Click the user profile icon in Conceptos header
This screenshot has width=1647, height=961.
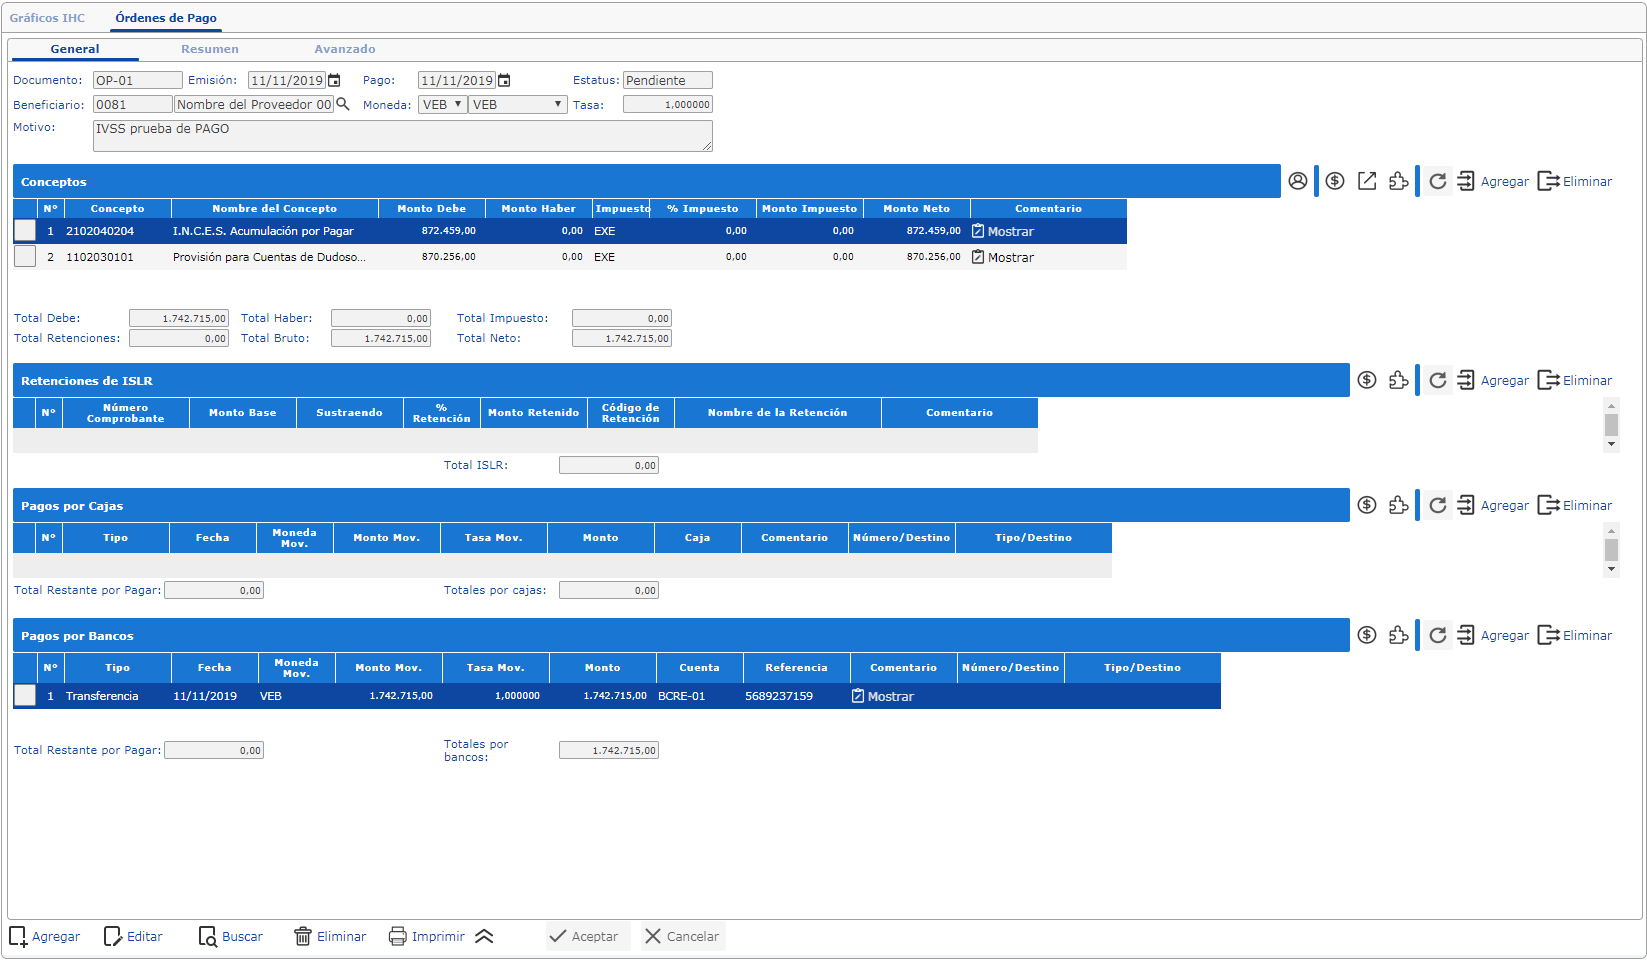1297,181
